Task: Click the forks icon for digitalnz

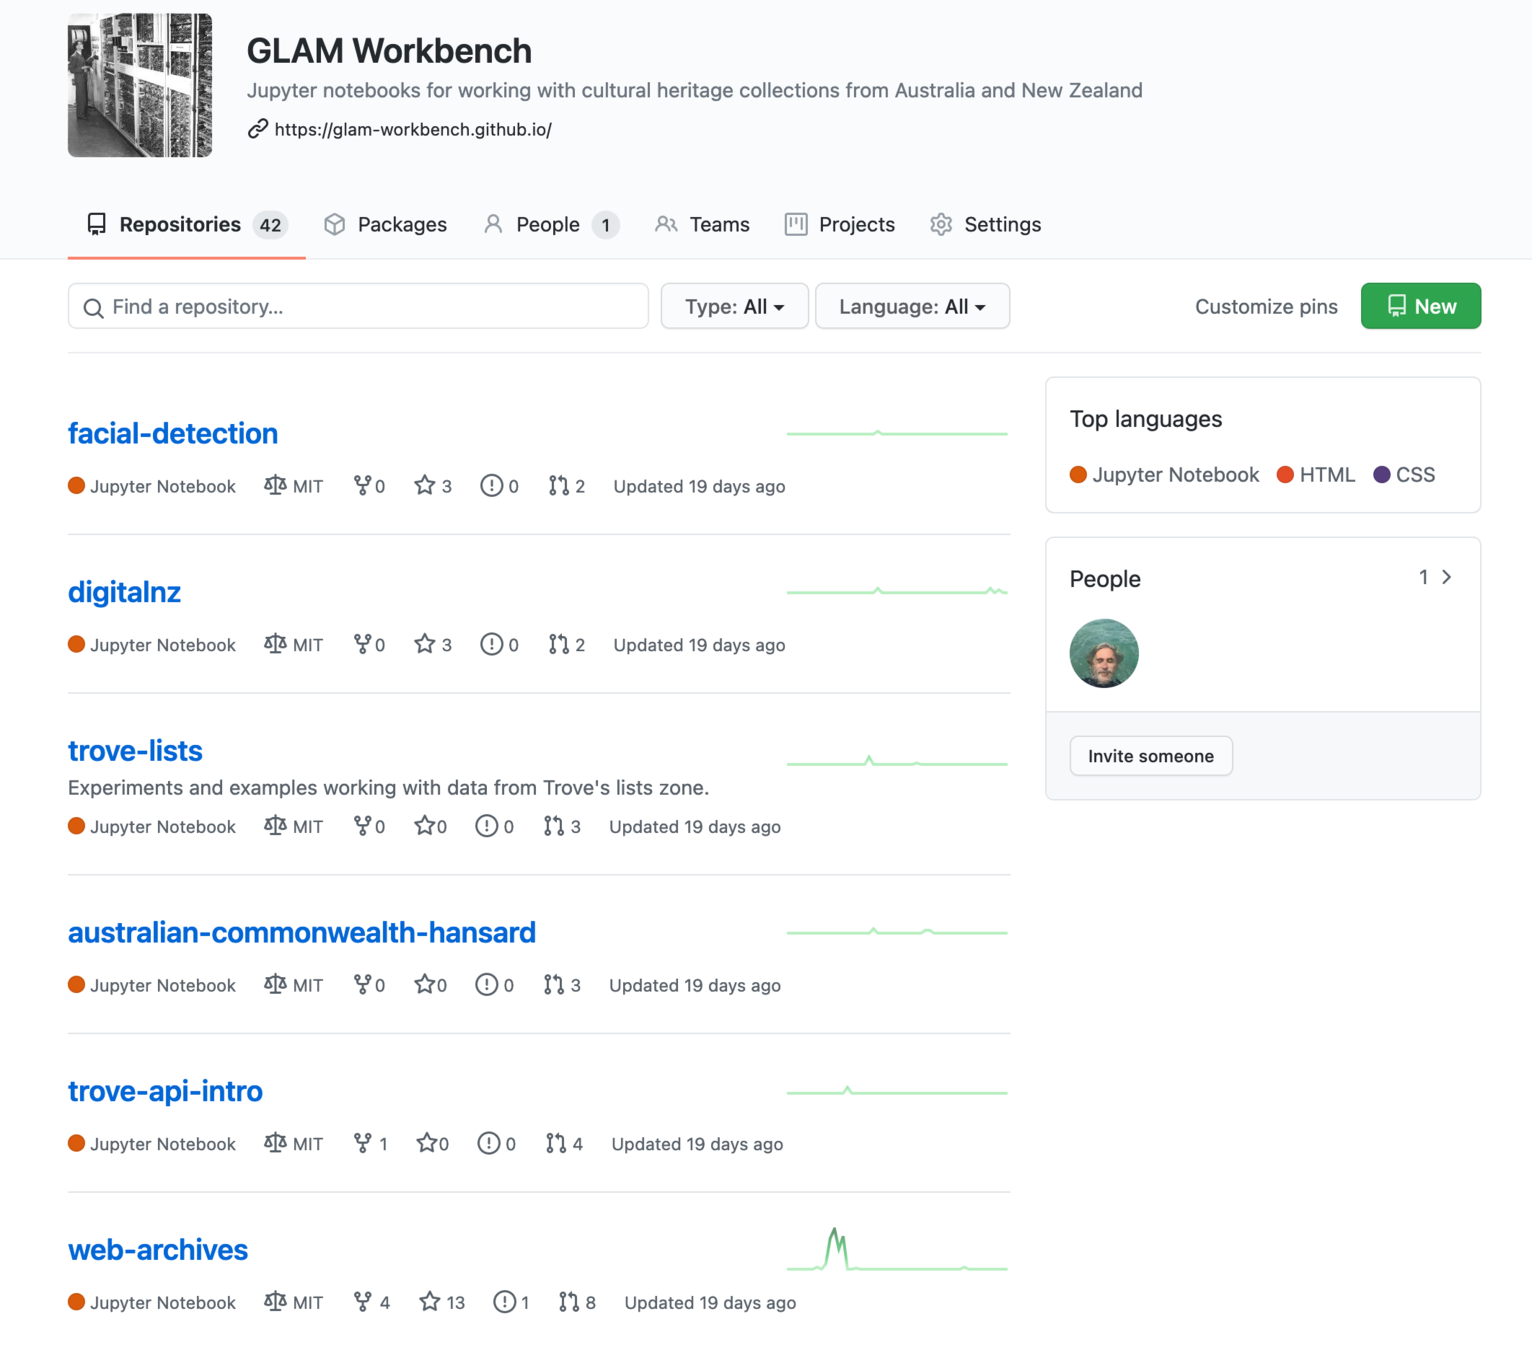Action: [x=362, y=645]
